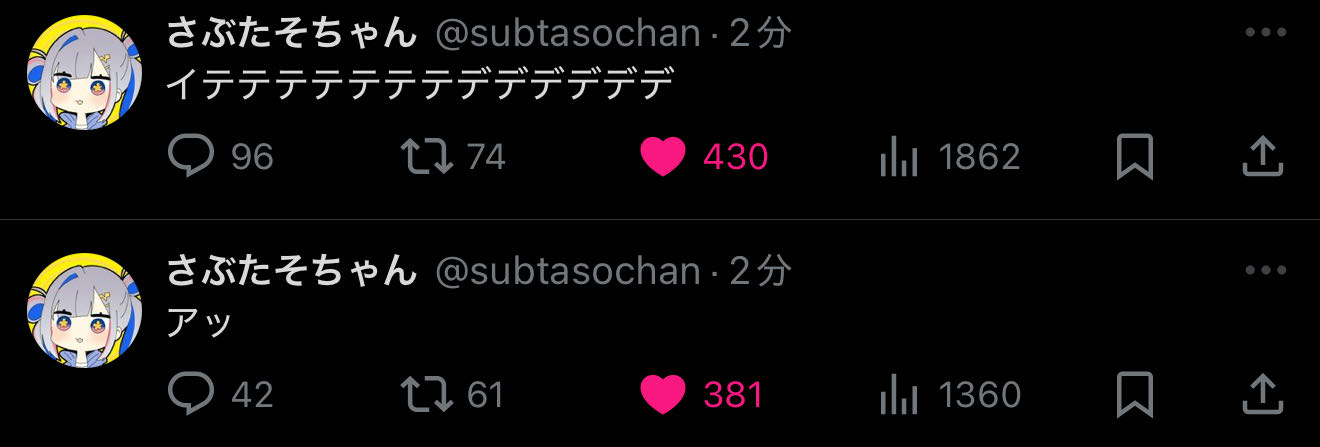Open the イテテテテ tweet text
The image size is (1320, 447).
[x=419, y=85]
